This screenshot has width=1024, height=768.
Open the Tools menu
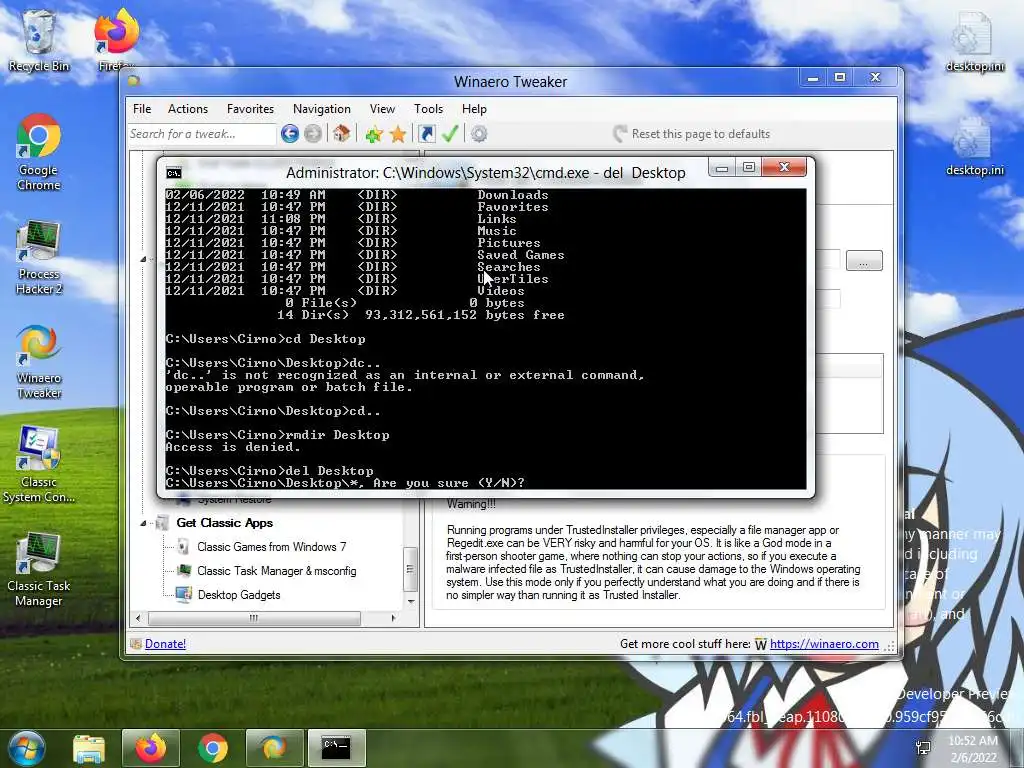428,109
